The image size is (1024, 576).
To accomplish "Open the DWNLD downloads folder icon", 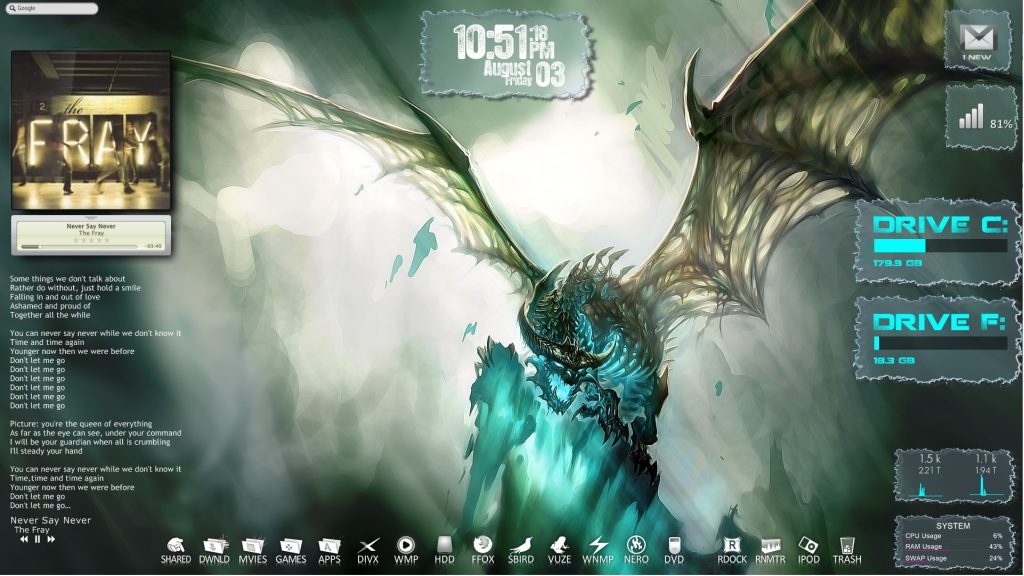I will click(x=214, y=551).
